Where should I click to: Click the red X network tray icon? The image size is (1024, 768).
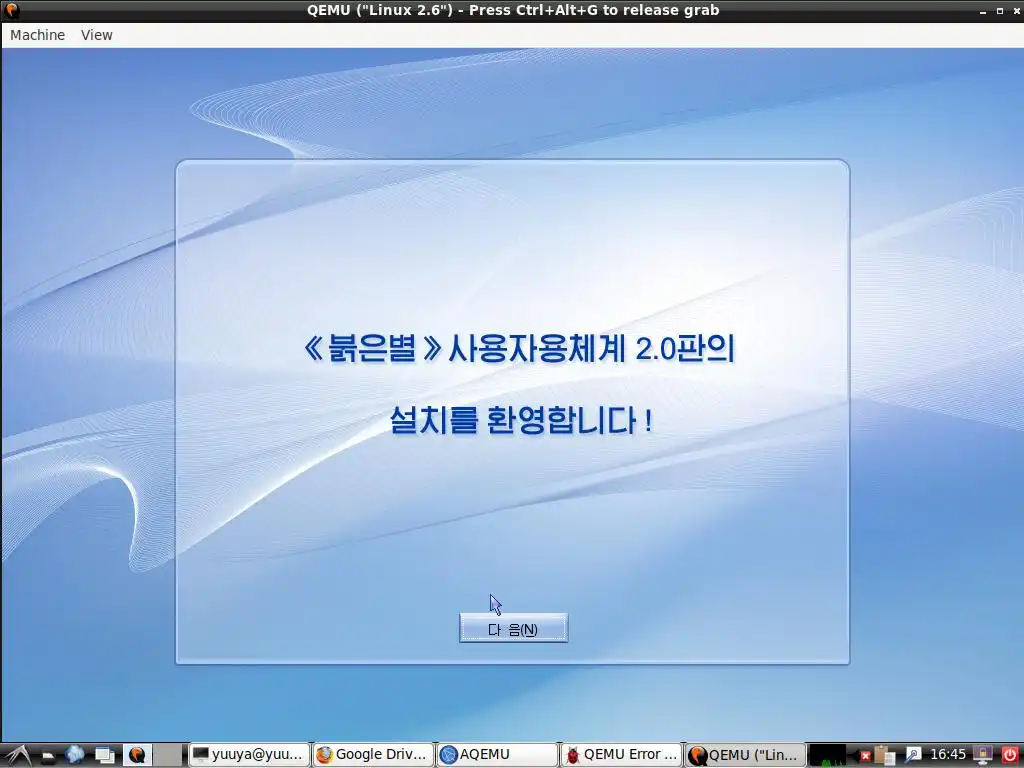pyautogui.click(x=865, y=756)
